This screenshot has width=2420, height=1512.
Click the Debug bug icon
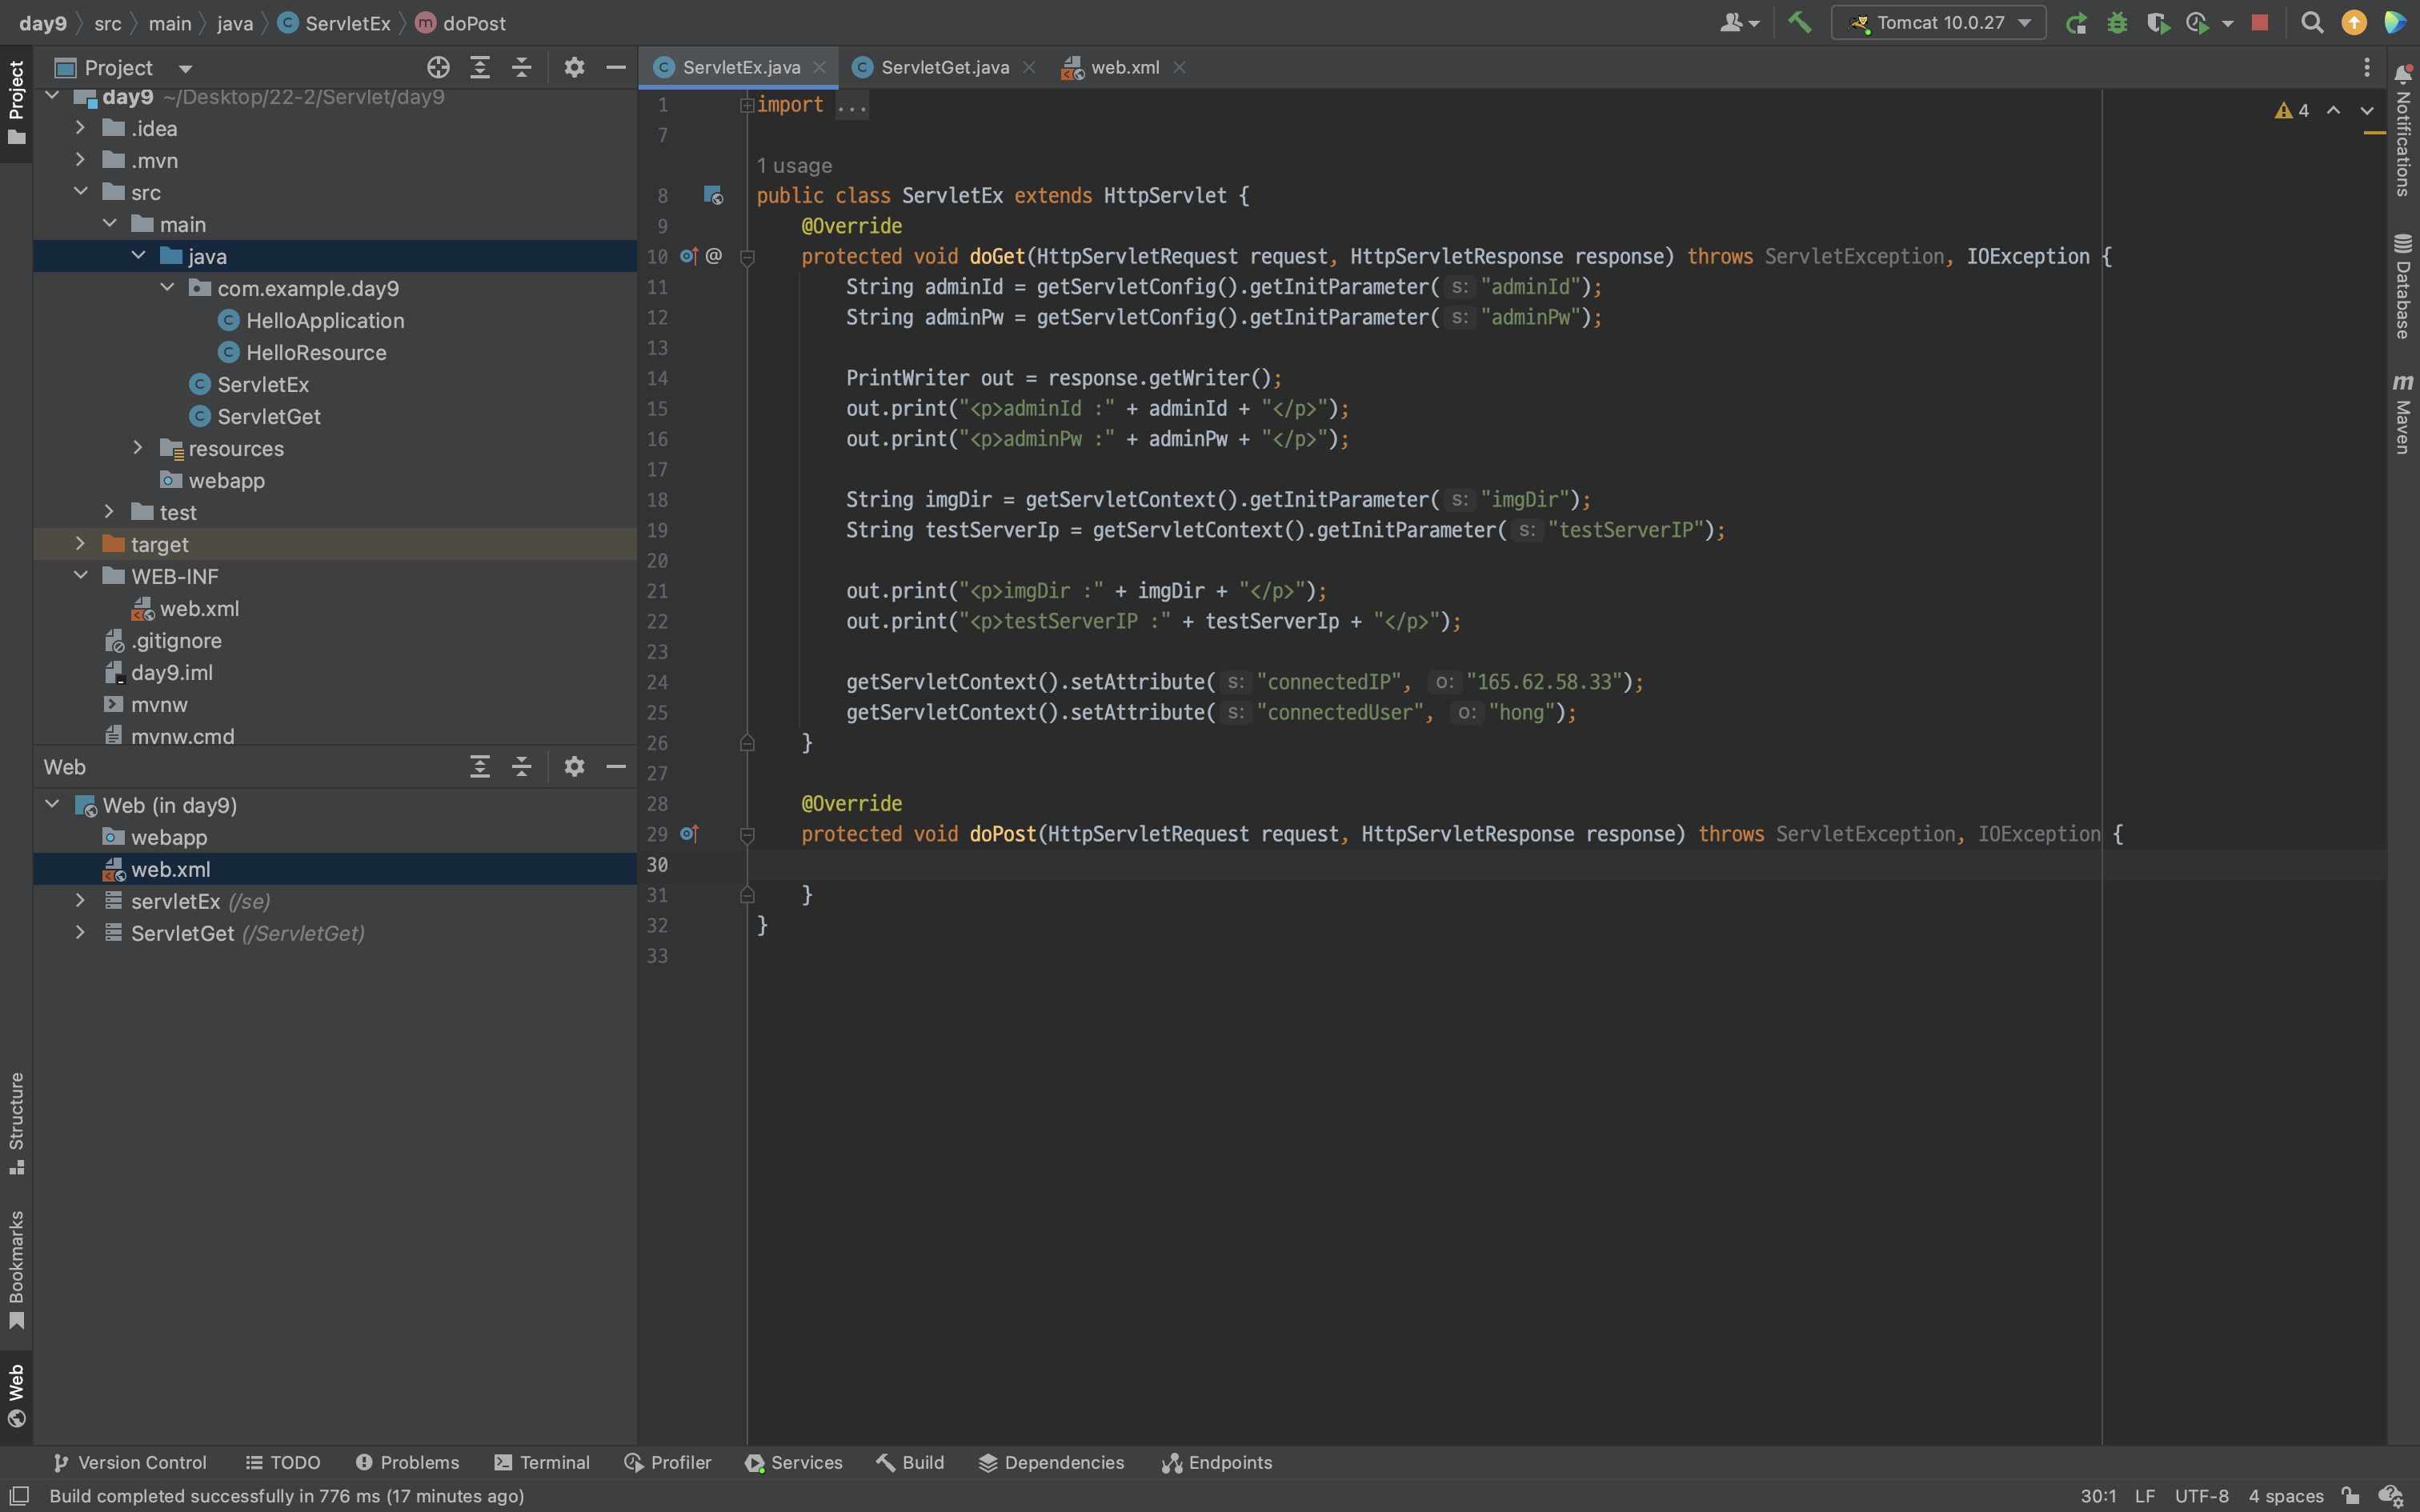(x=2116, y=22)
